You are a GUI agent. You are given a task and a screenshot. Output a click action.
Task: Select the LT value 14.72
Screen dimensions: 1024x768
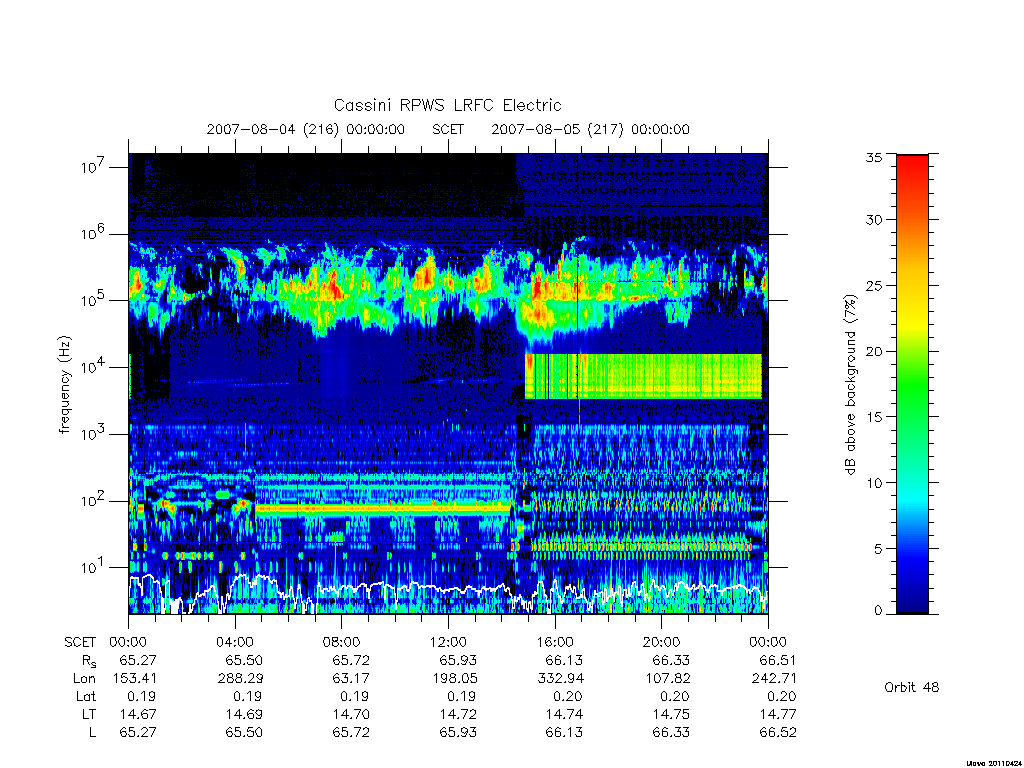point(458,714)
